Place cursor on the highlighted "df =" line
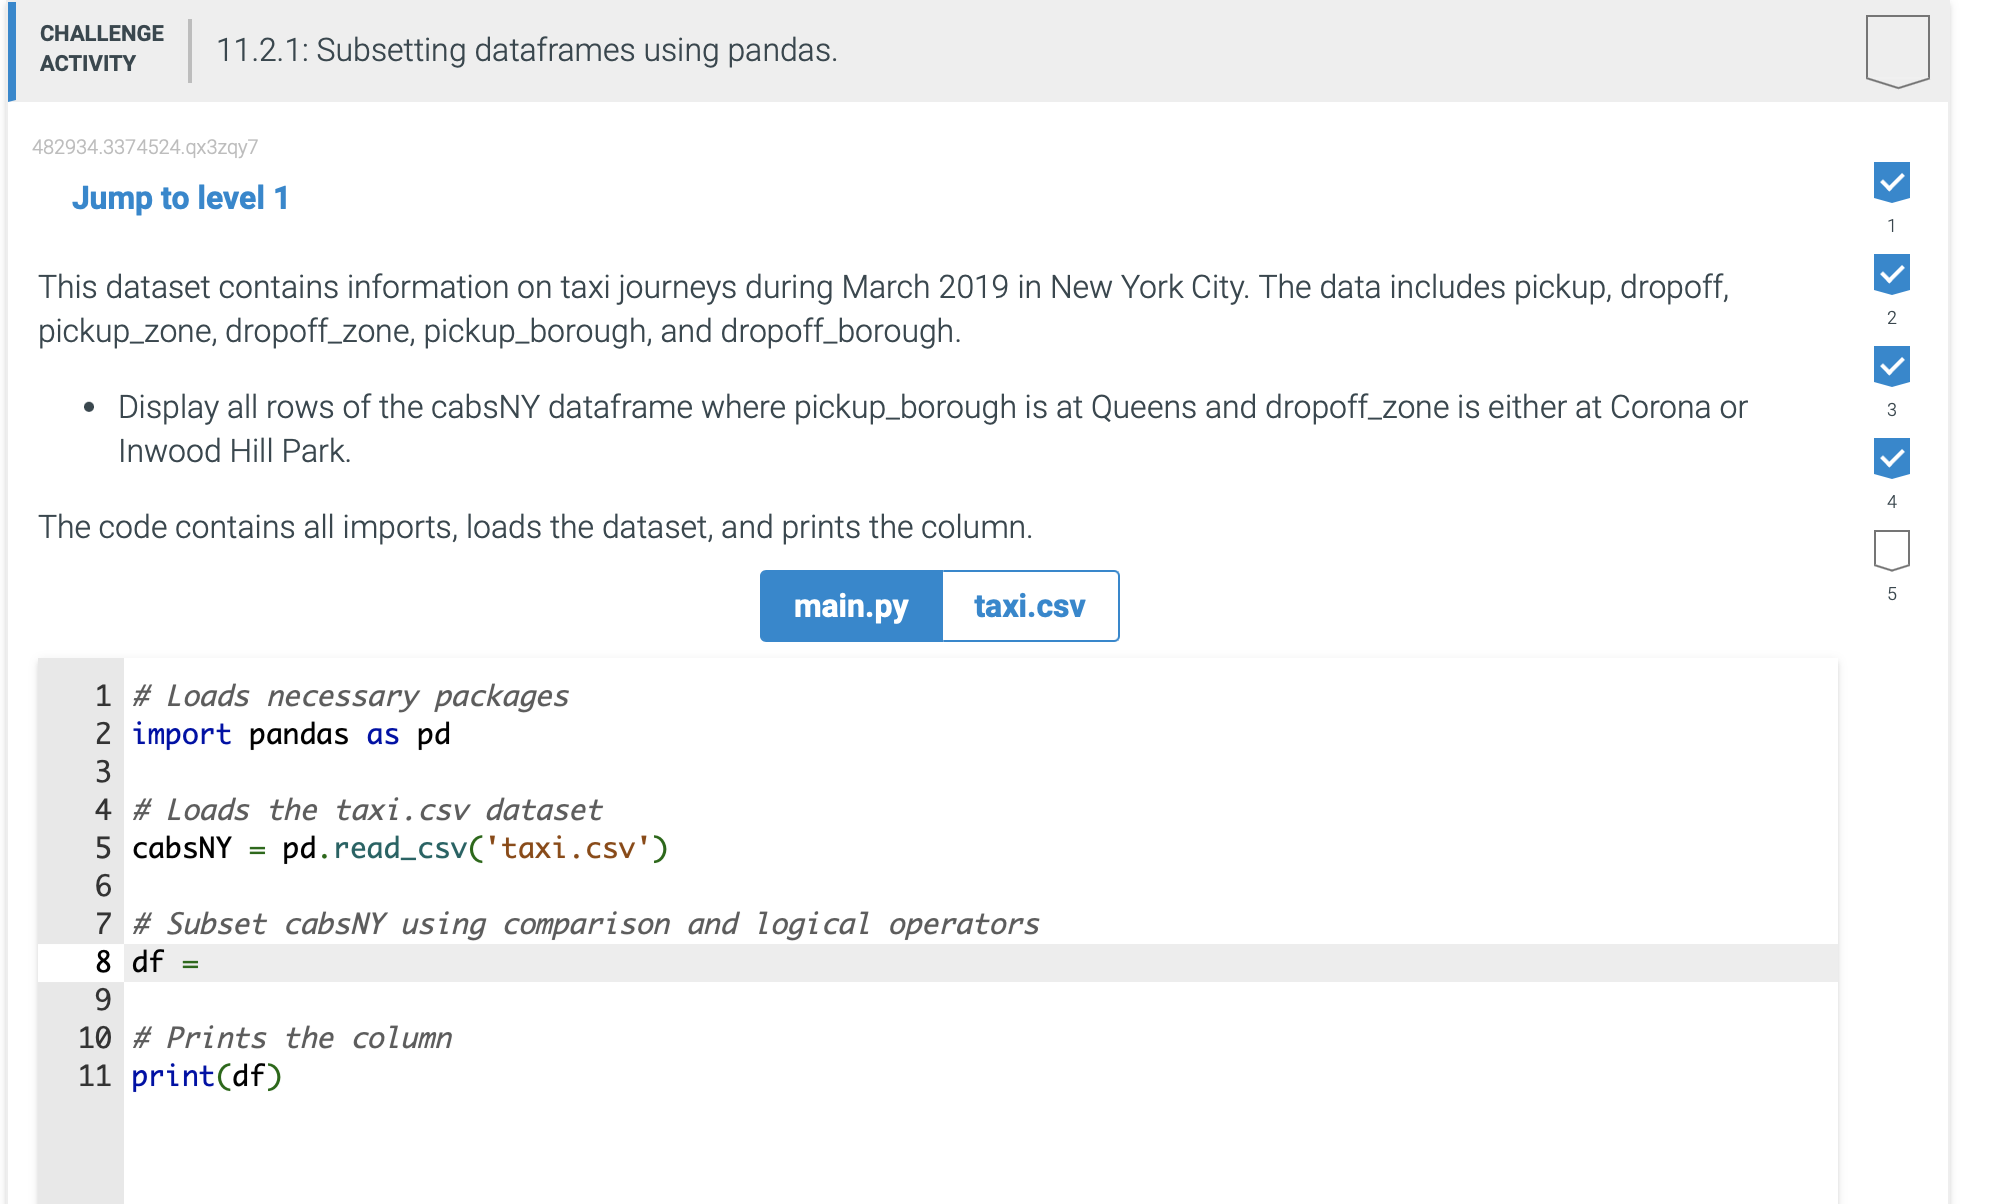The image size is (2012, 1204). click(165, 962)
